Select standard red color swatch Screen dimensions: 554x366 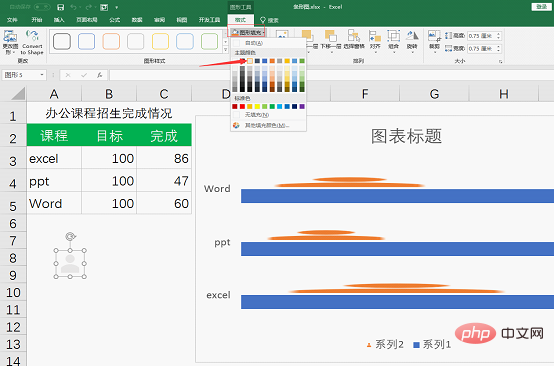tap(242, 106)
